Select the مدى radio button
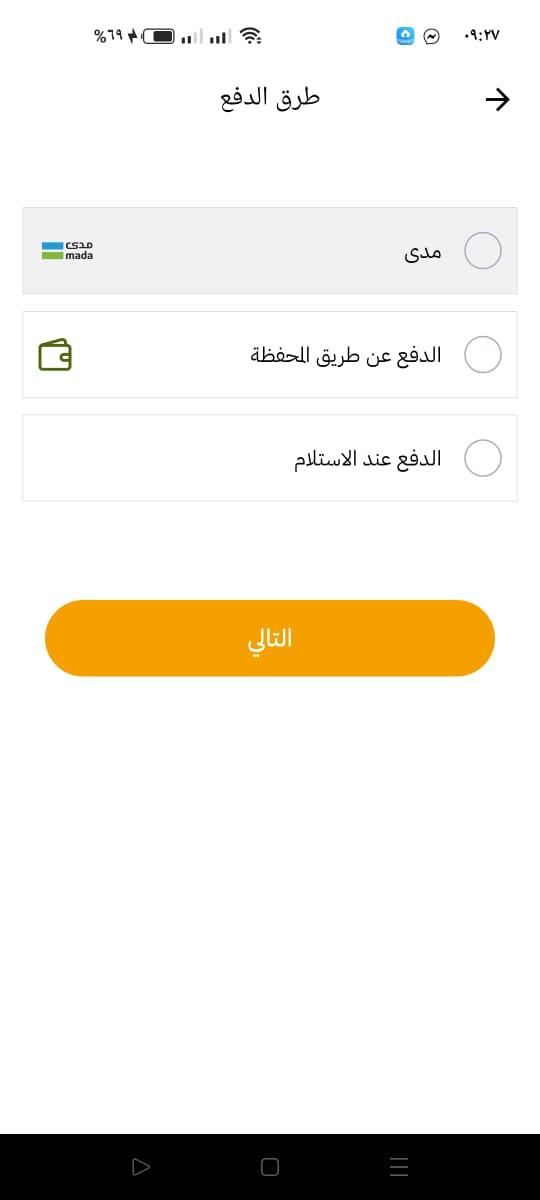 tap(483, 250)
